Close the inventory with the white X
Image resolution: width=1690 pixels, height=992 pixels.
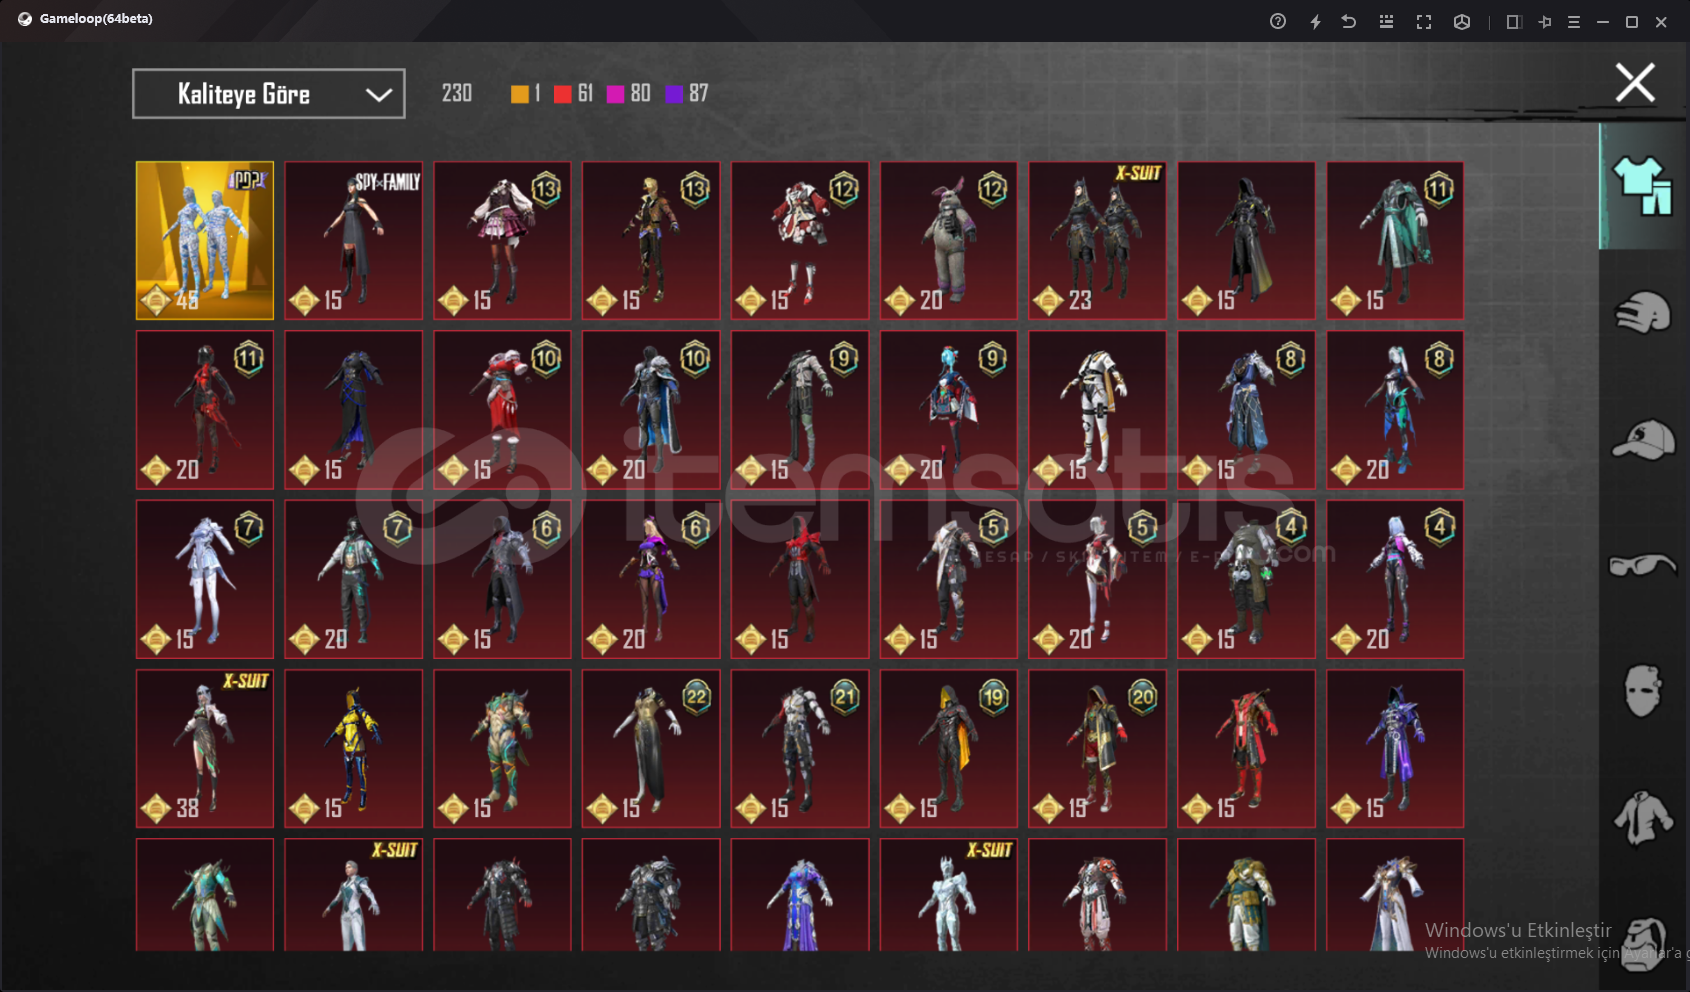point(1635,82)
